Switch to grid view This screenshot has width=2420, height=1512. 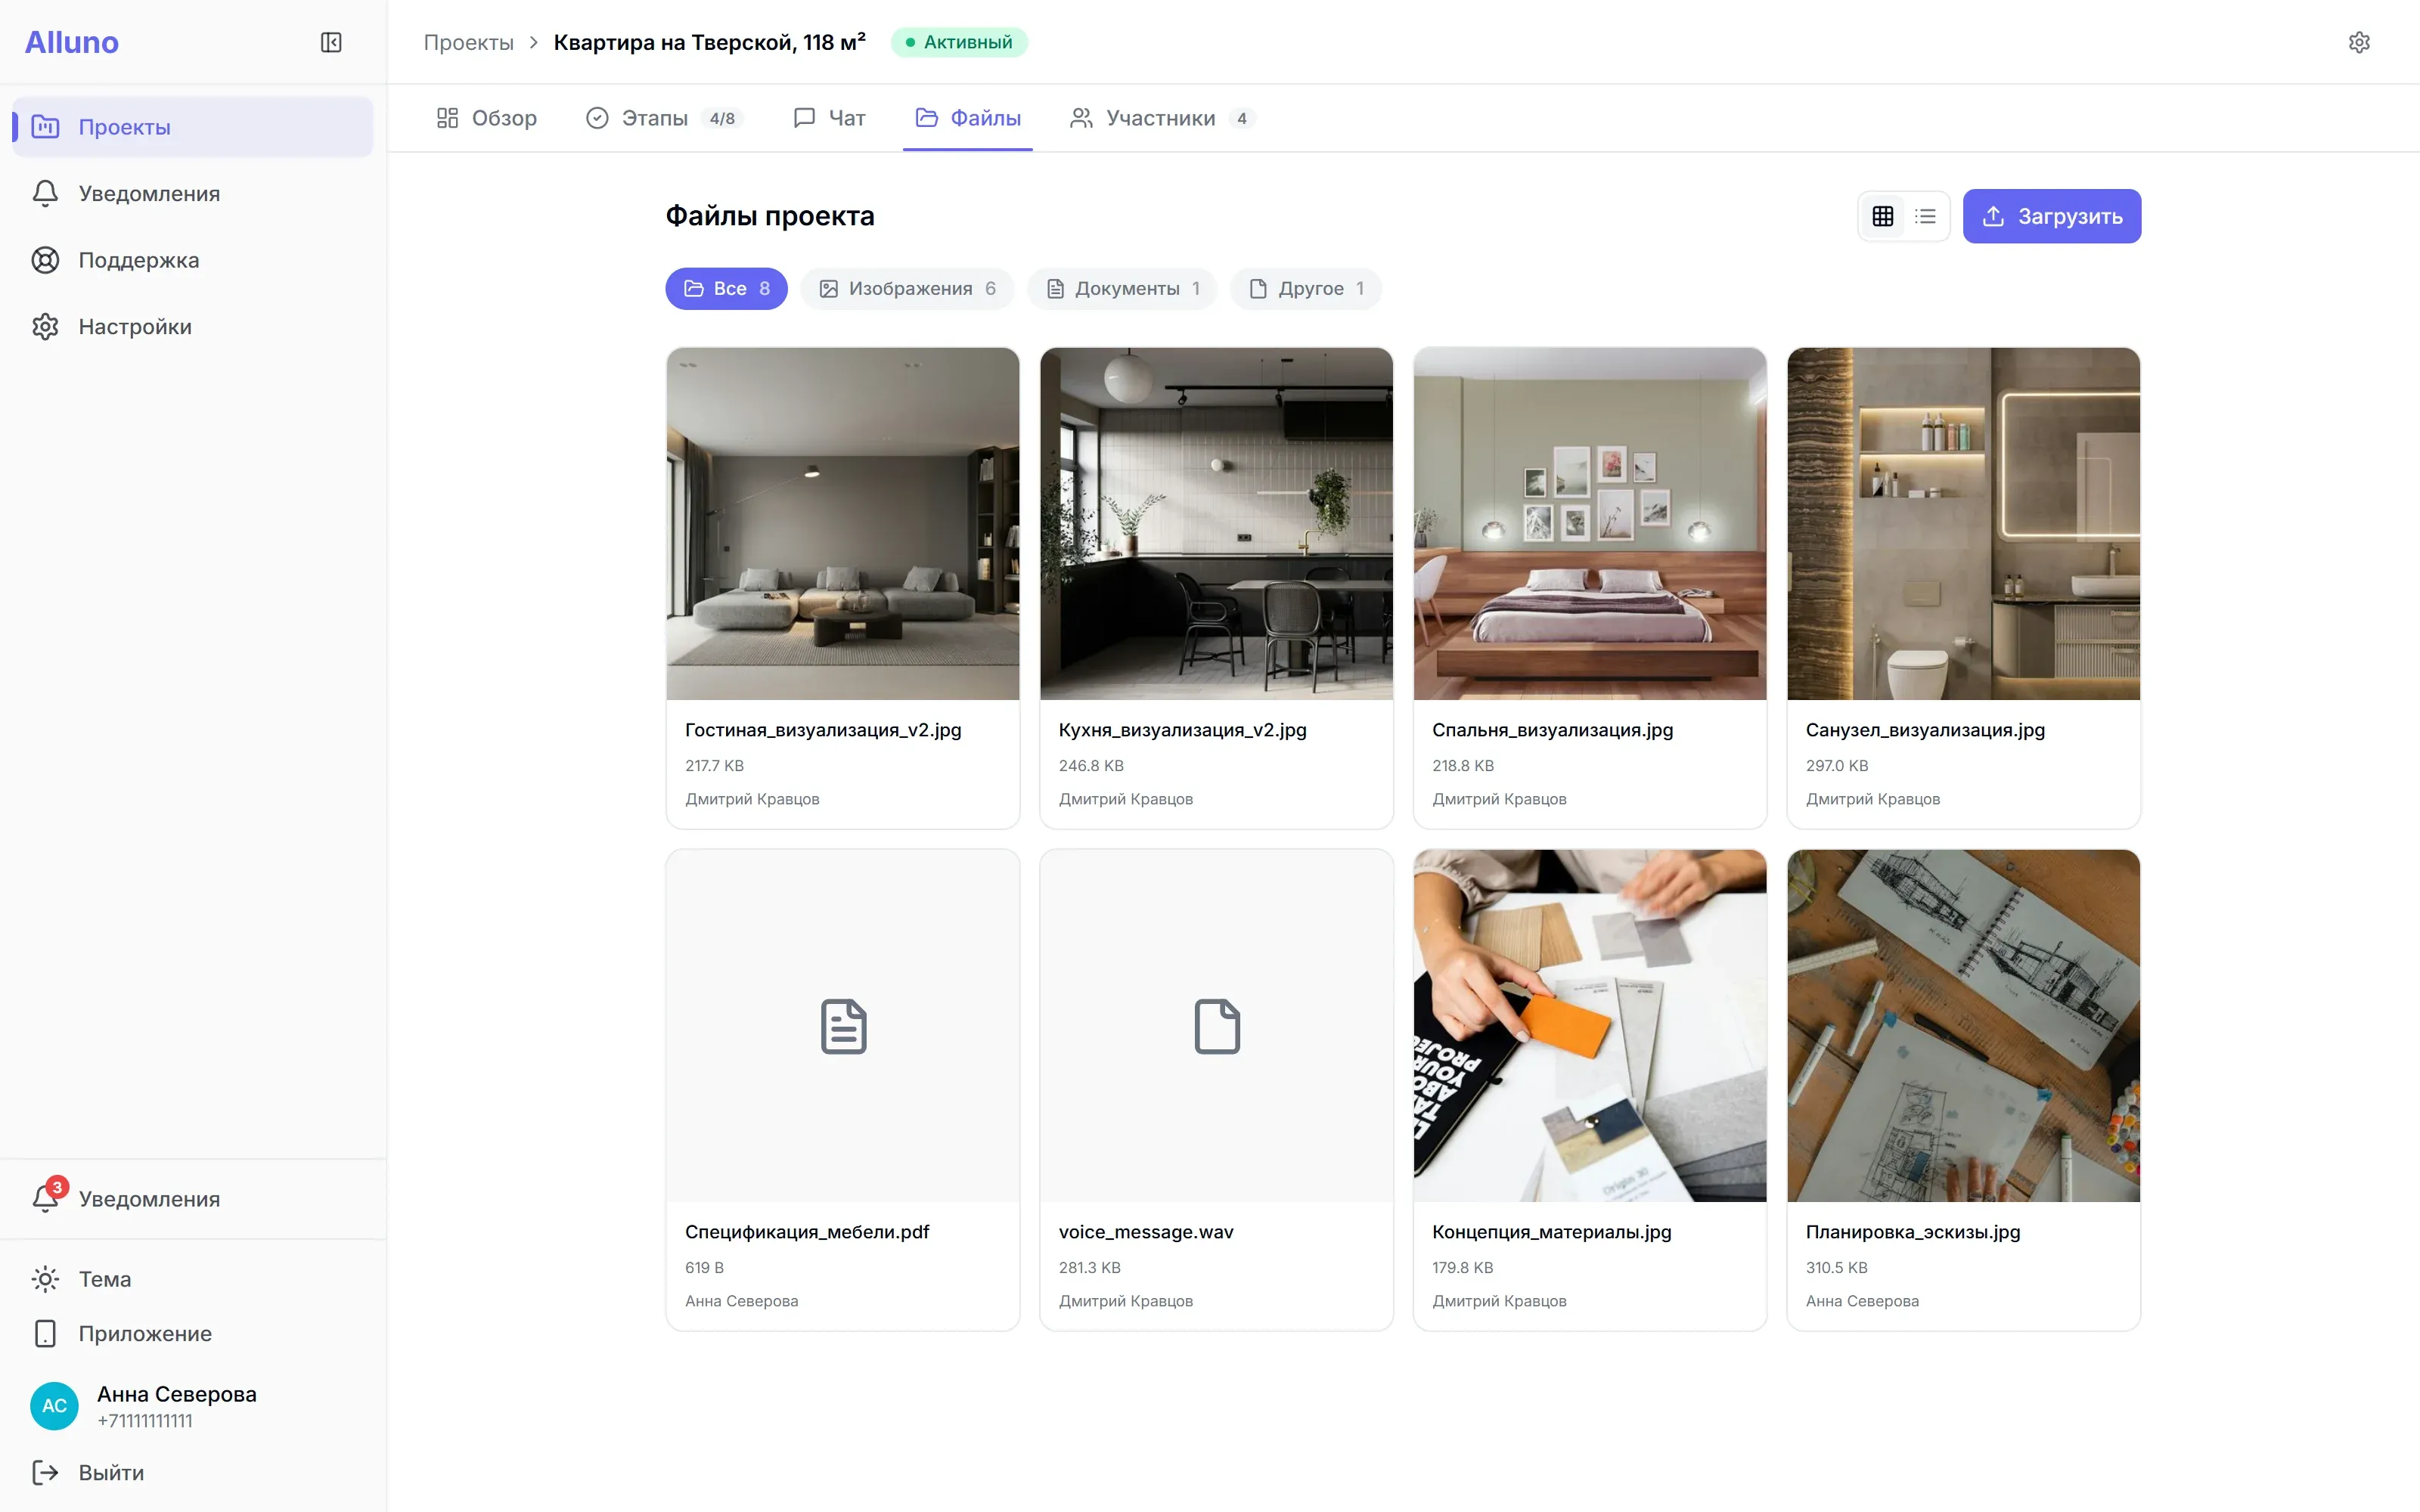1883,216
